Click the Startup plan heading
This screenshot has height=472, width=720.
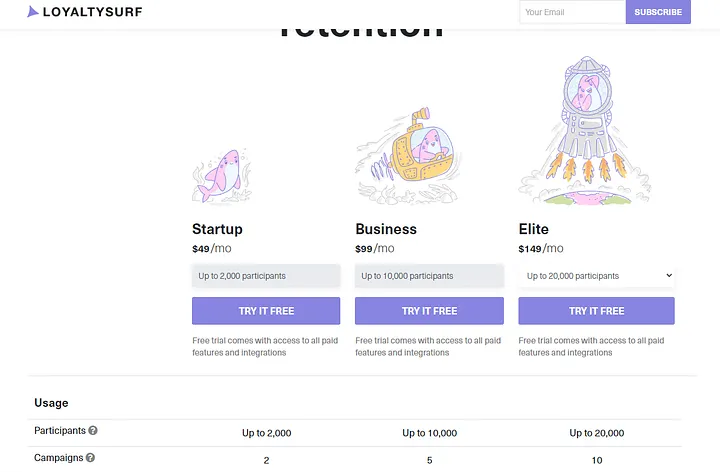pos(217,229)
